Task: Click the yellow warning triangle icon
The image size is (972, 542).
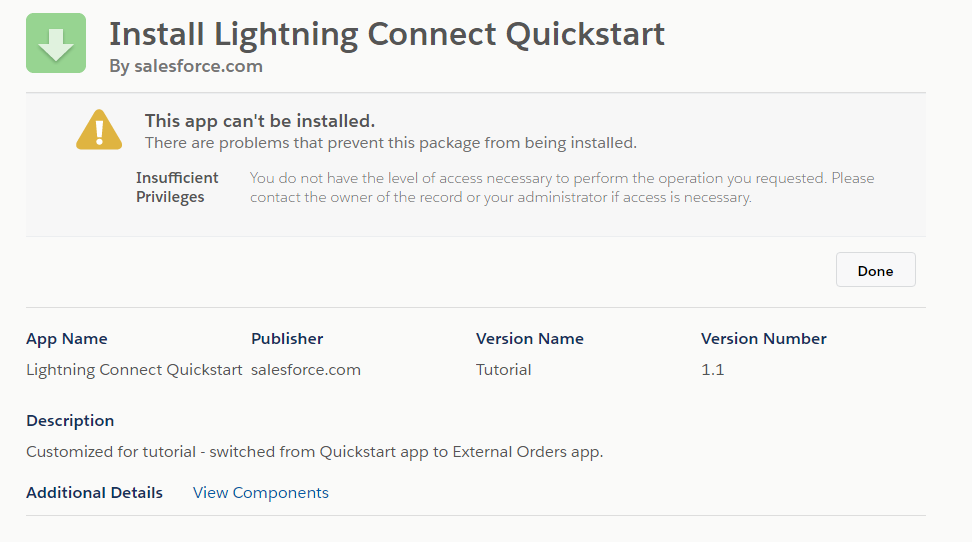Action: (x=99, y=131)
